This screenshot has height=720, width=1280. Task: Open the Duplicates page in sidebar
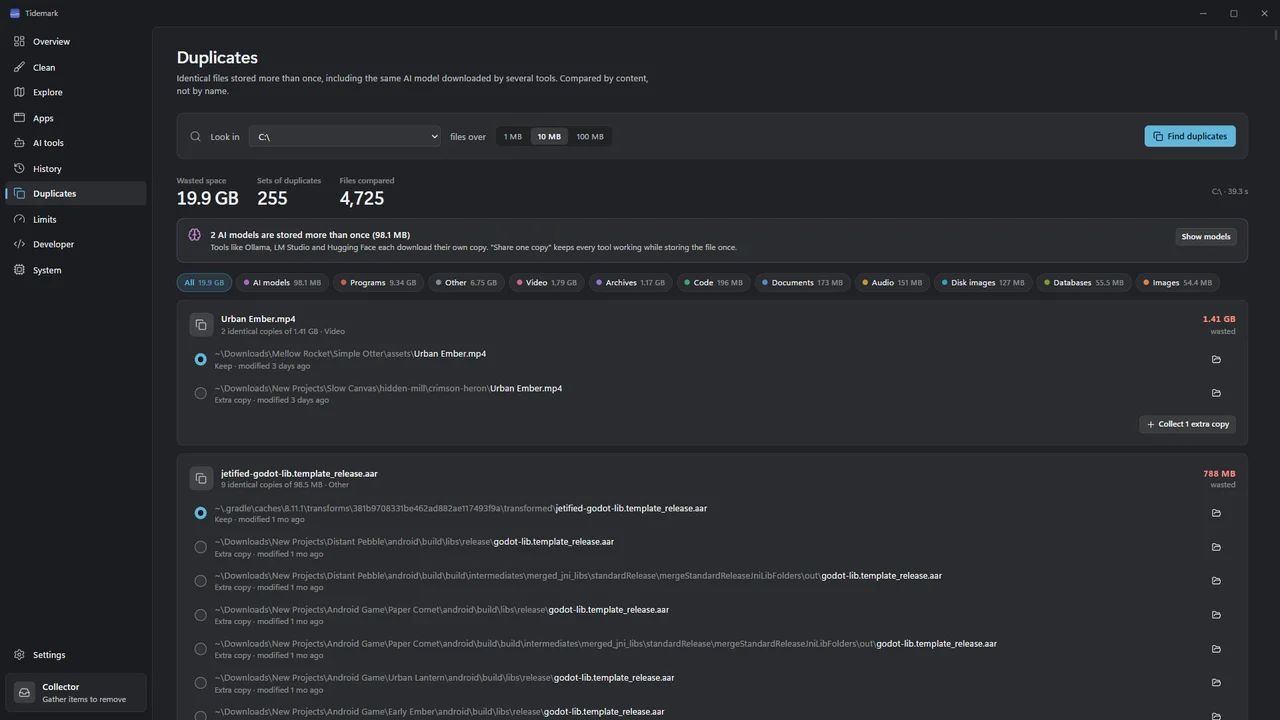tap(76, 194)
